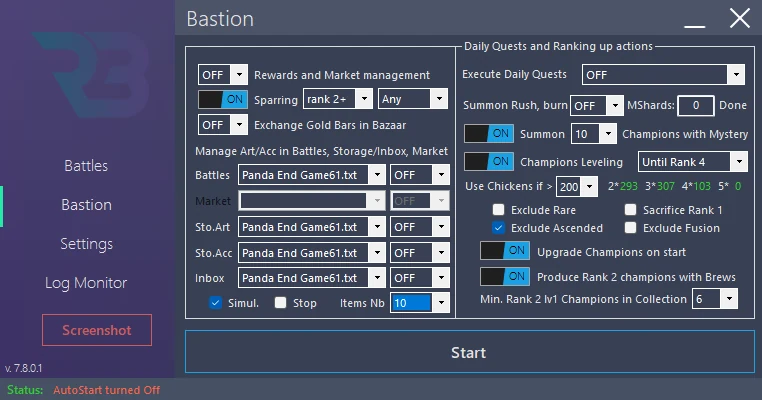
Task: Close the Bastion window
Action: [740, 18]
